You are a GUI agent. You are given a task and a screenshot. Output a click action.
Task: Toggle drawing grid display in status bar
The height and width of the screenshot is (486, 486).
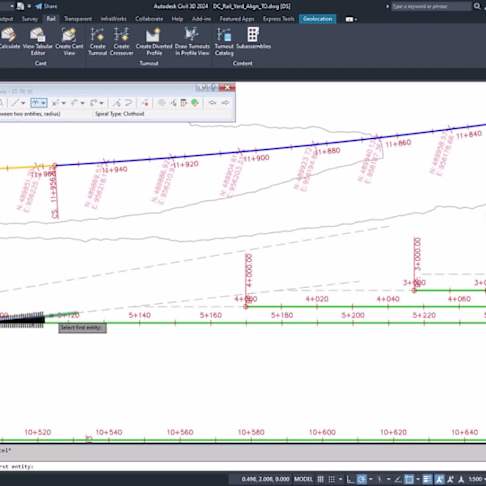320,479
